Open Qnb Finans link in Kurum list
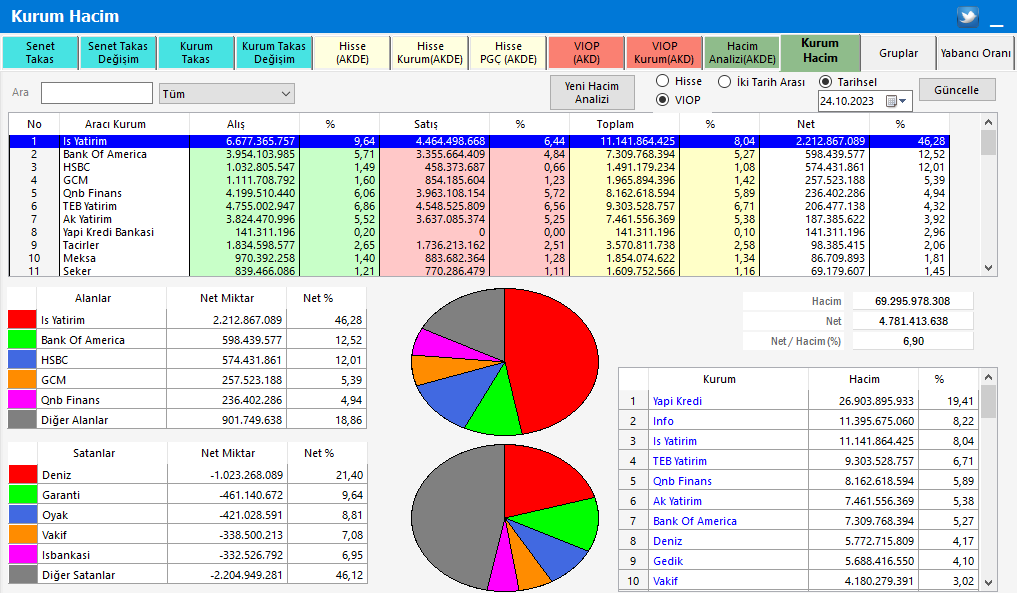The height and width of the screenshot is (593, 1017). coord(682,481)
